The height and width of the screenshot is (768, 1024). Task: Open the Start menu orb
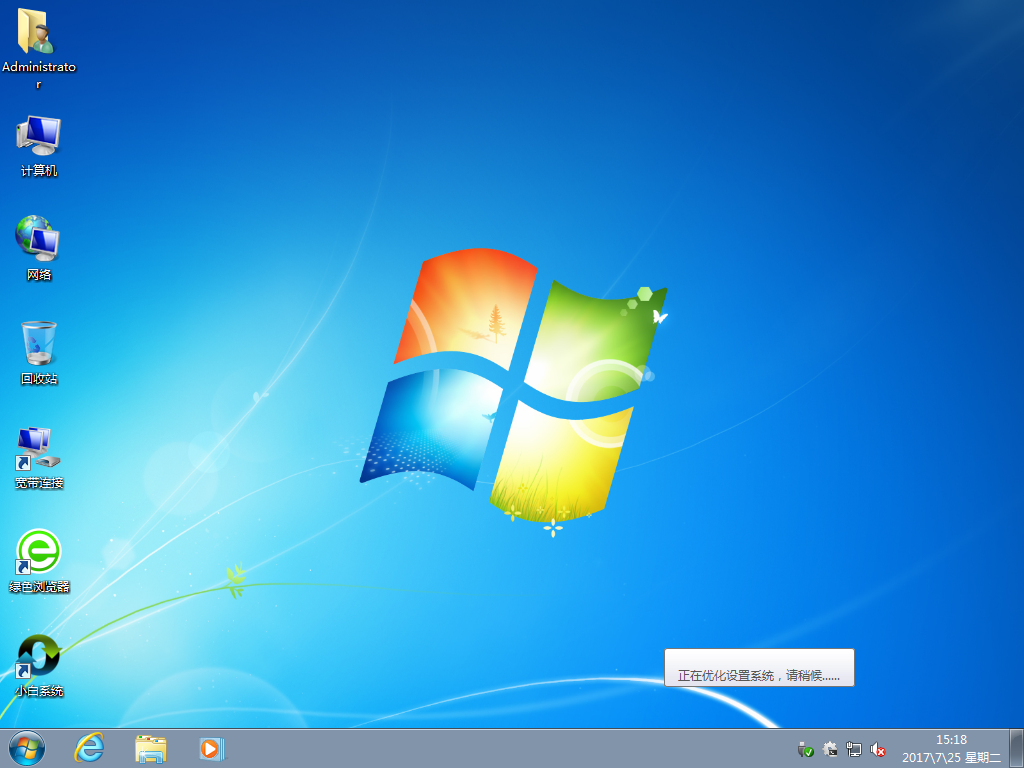tap(25, 749)
